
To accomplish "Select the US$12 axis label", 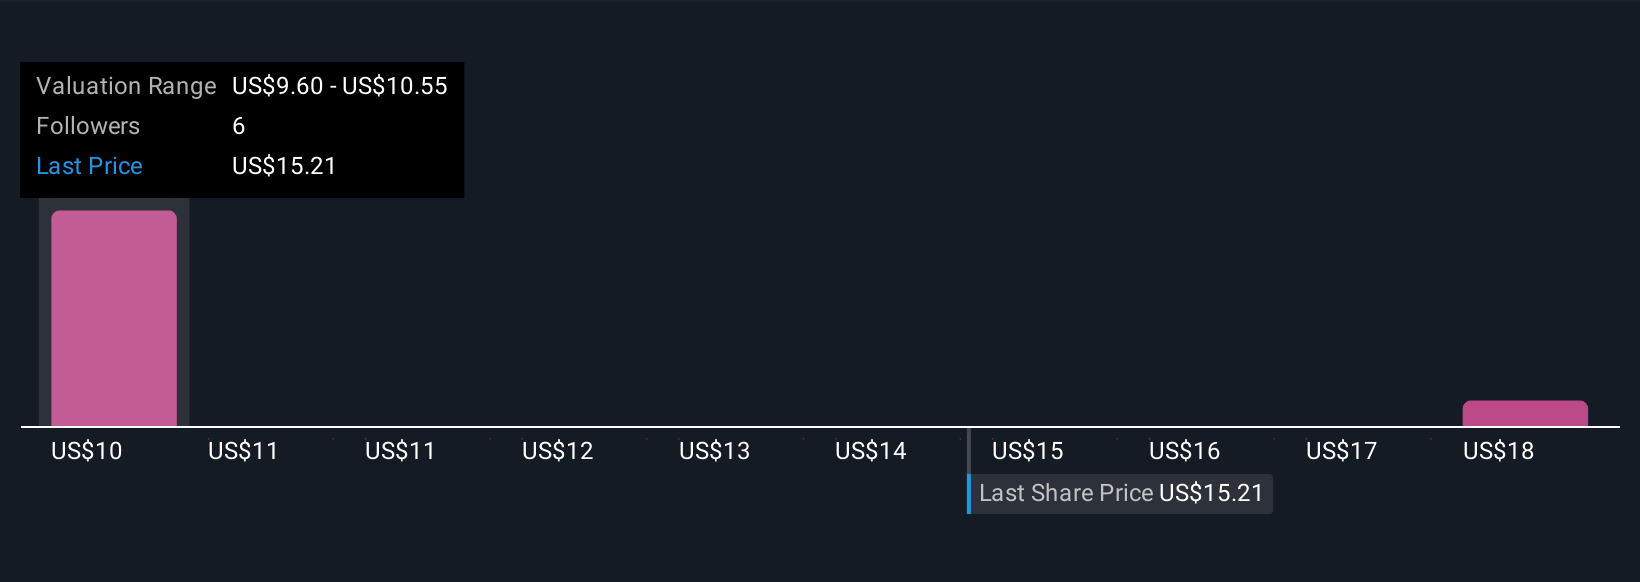I will [558, 451].
